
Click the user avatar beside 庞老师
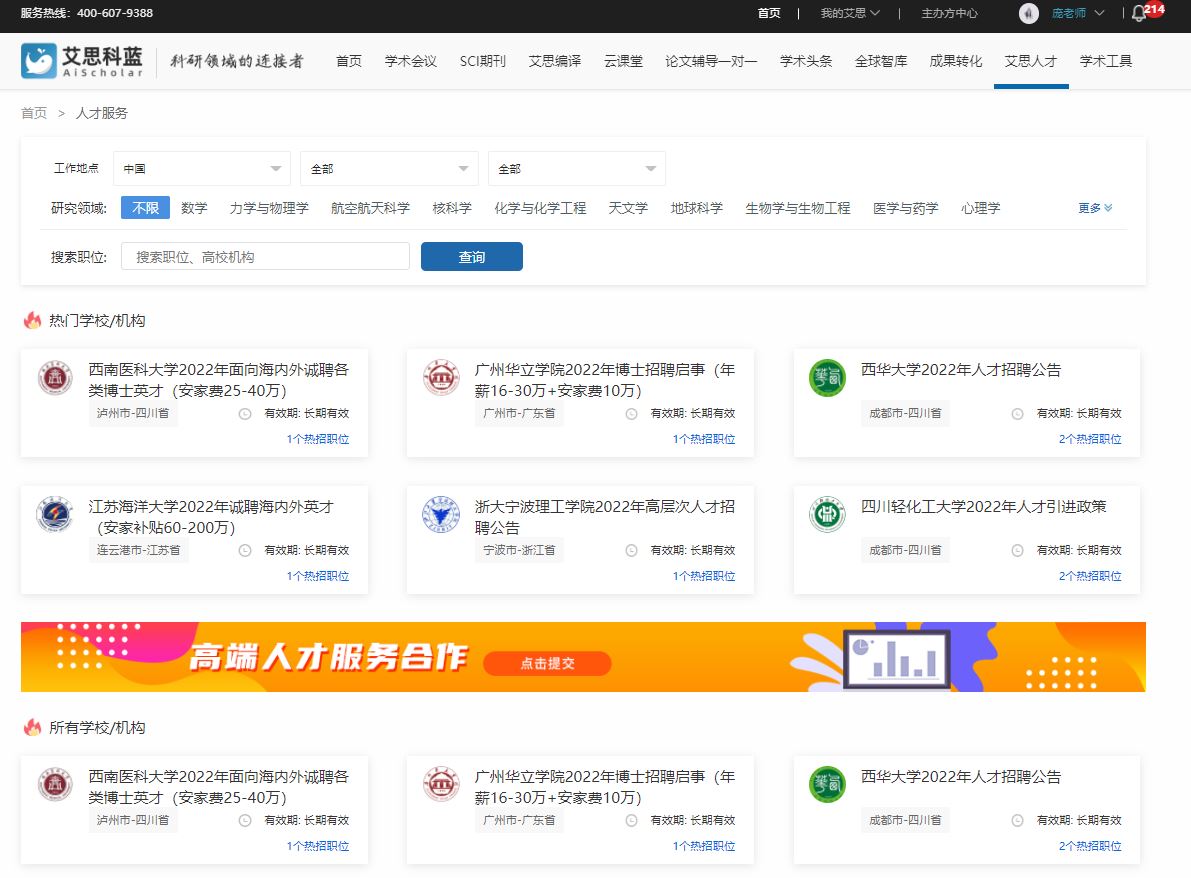(1028, 13)
